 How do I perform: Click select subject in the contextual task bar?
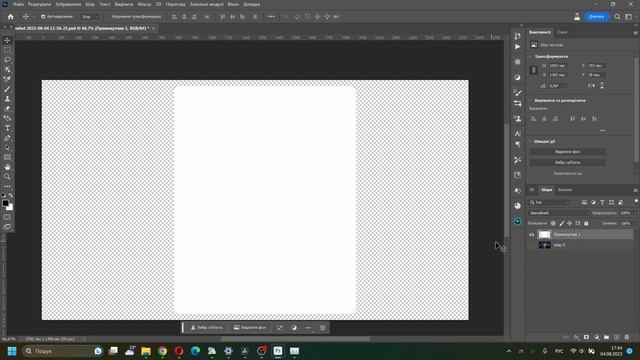[x=207, y=327]
